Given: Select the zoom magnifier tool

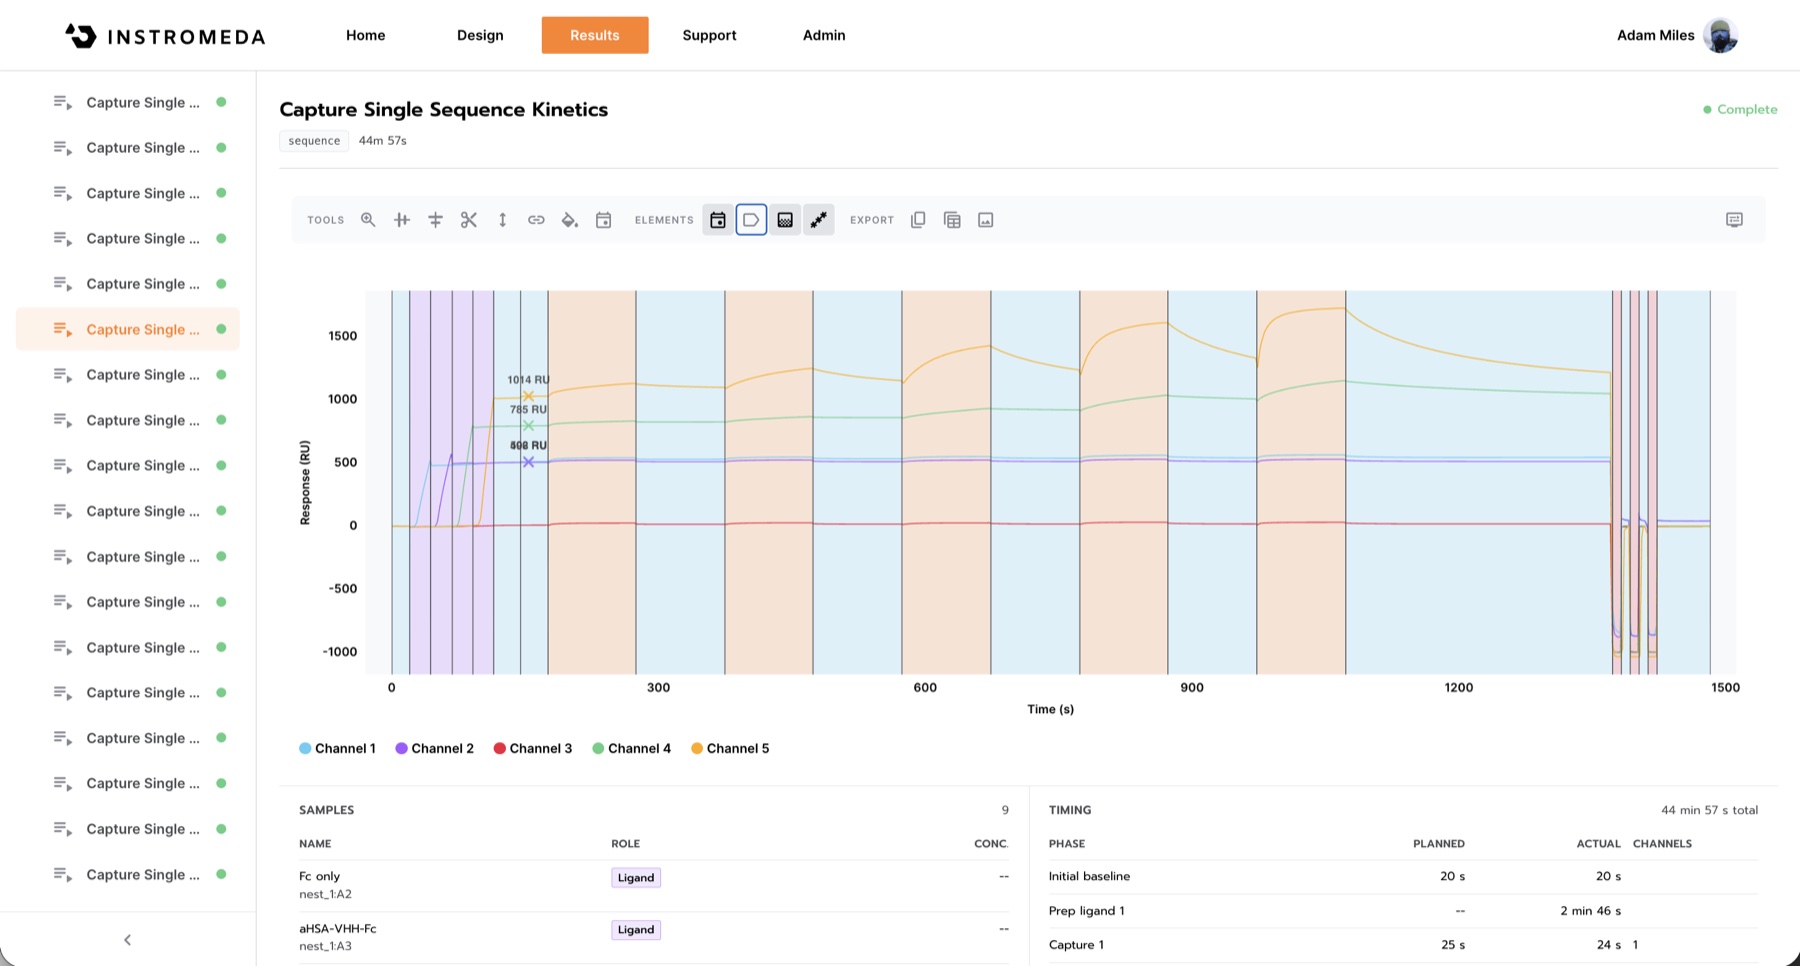Looking at the screenshot, I should 368,220.
